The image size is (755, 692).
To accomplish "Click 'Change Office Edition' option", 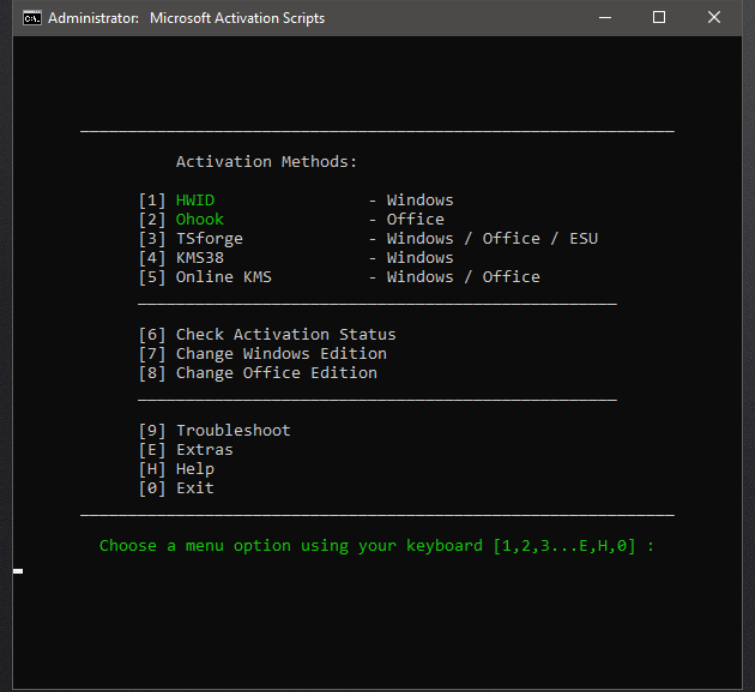I will pos(276,373).
